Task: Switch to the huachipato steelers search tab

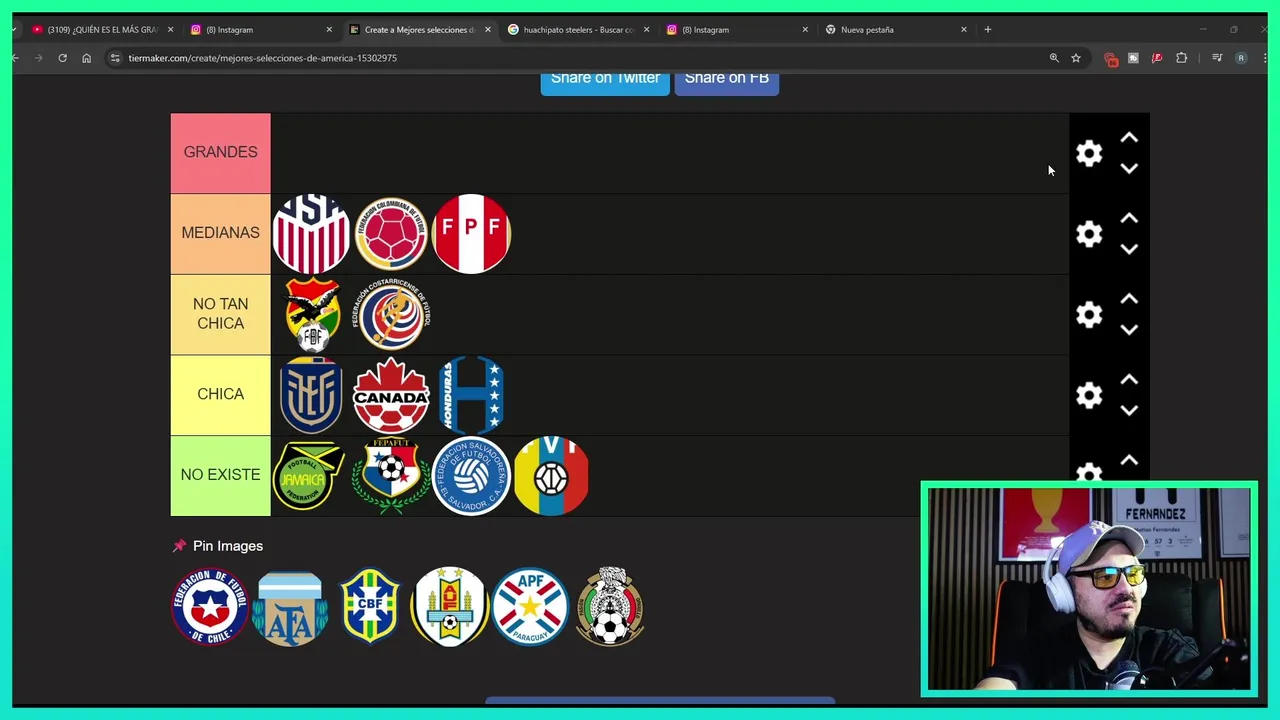Action: [x=576, y=30]
